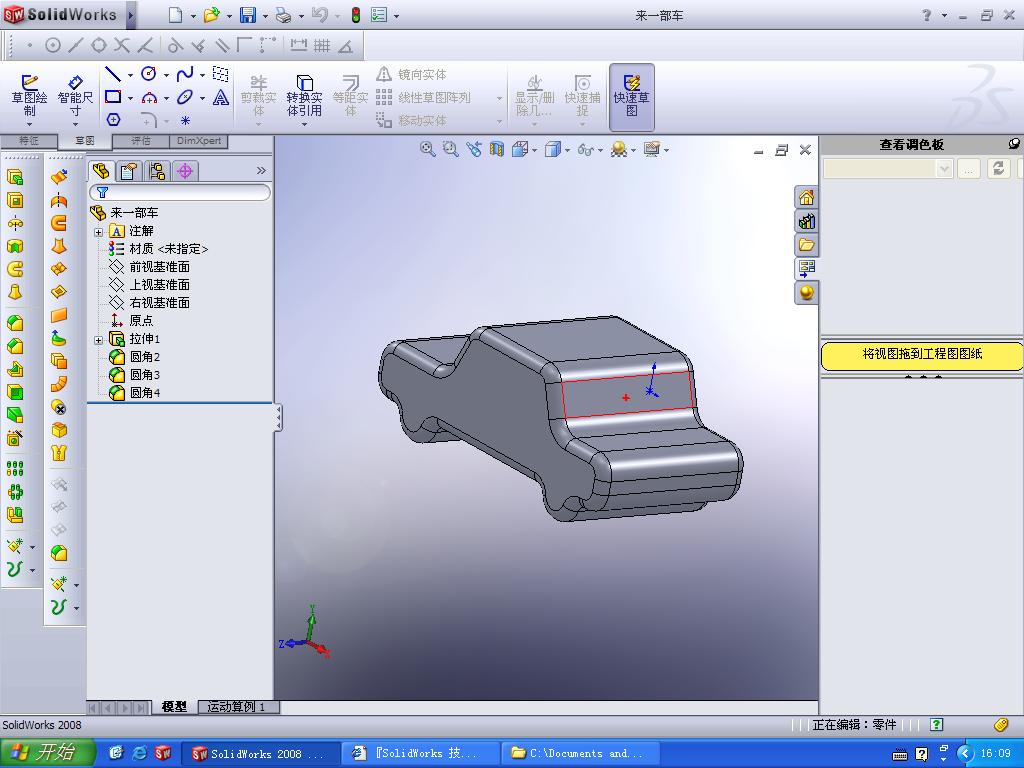Pick the Line sketch tool
The width and height of the screenshot is (1024, 768).
point(113,74)
